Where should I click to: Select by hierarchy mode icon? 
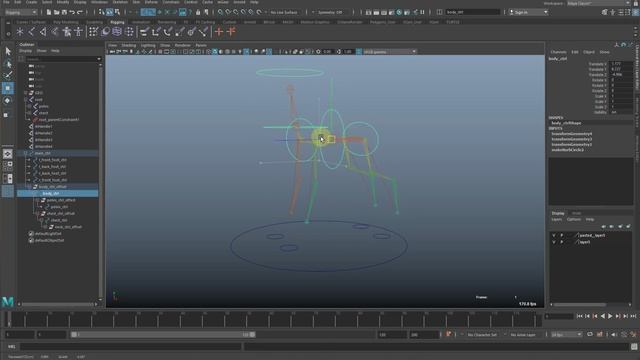[x=102, y=12]
